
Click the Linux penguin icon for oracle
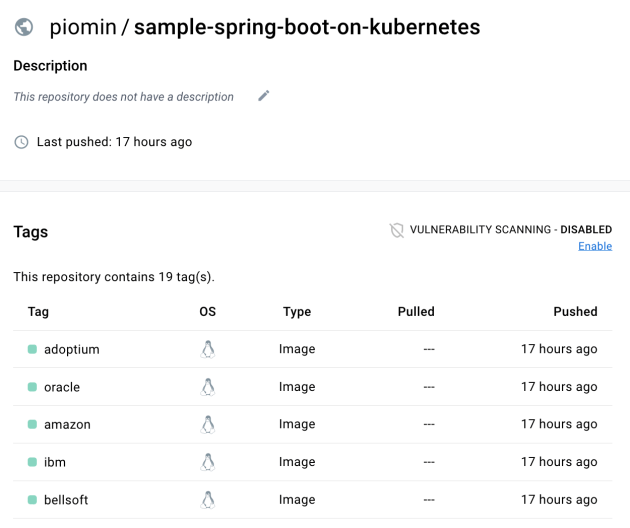click(x=208, y=387)
